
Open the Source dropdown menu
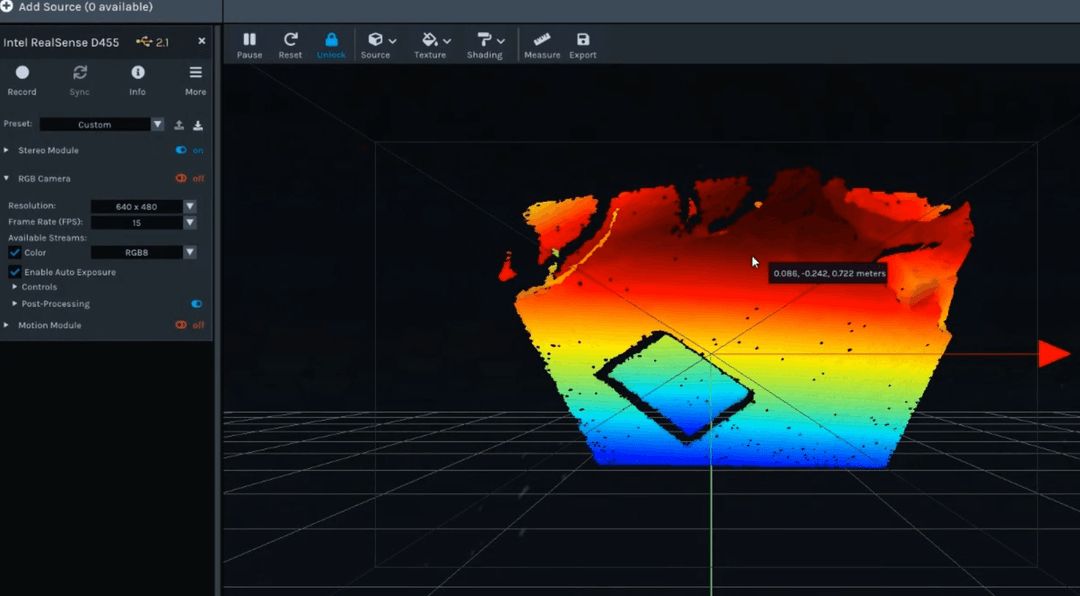[381, 44]
